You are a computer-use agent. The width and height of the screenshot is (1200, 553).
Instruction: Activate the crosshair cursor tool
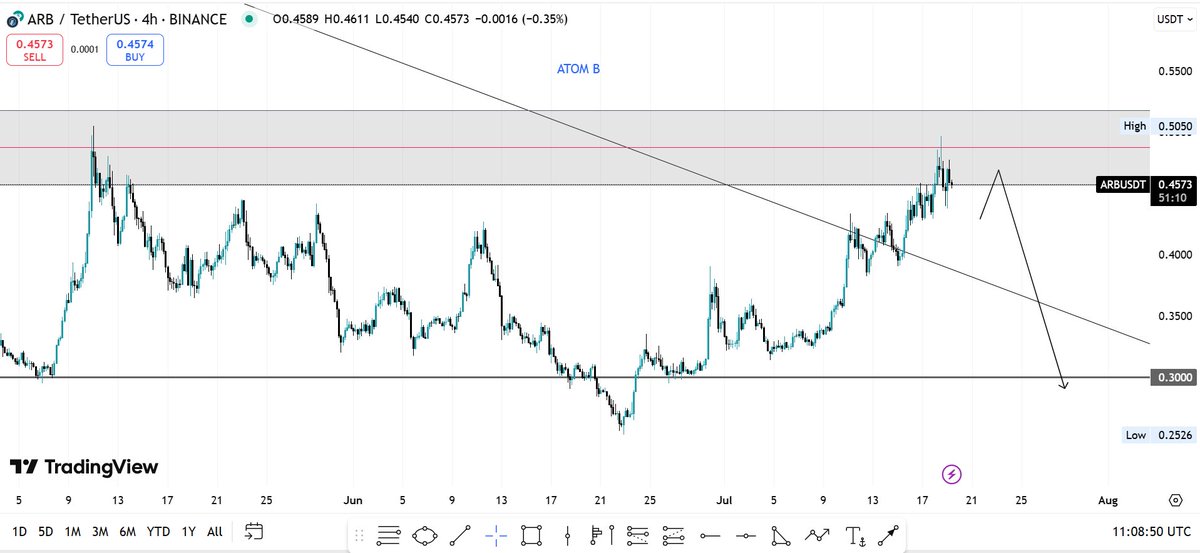point(496,535)
